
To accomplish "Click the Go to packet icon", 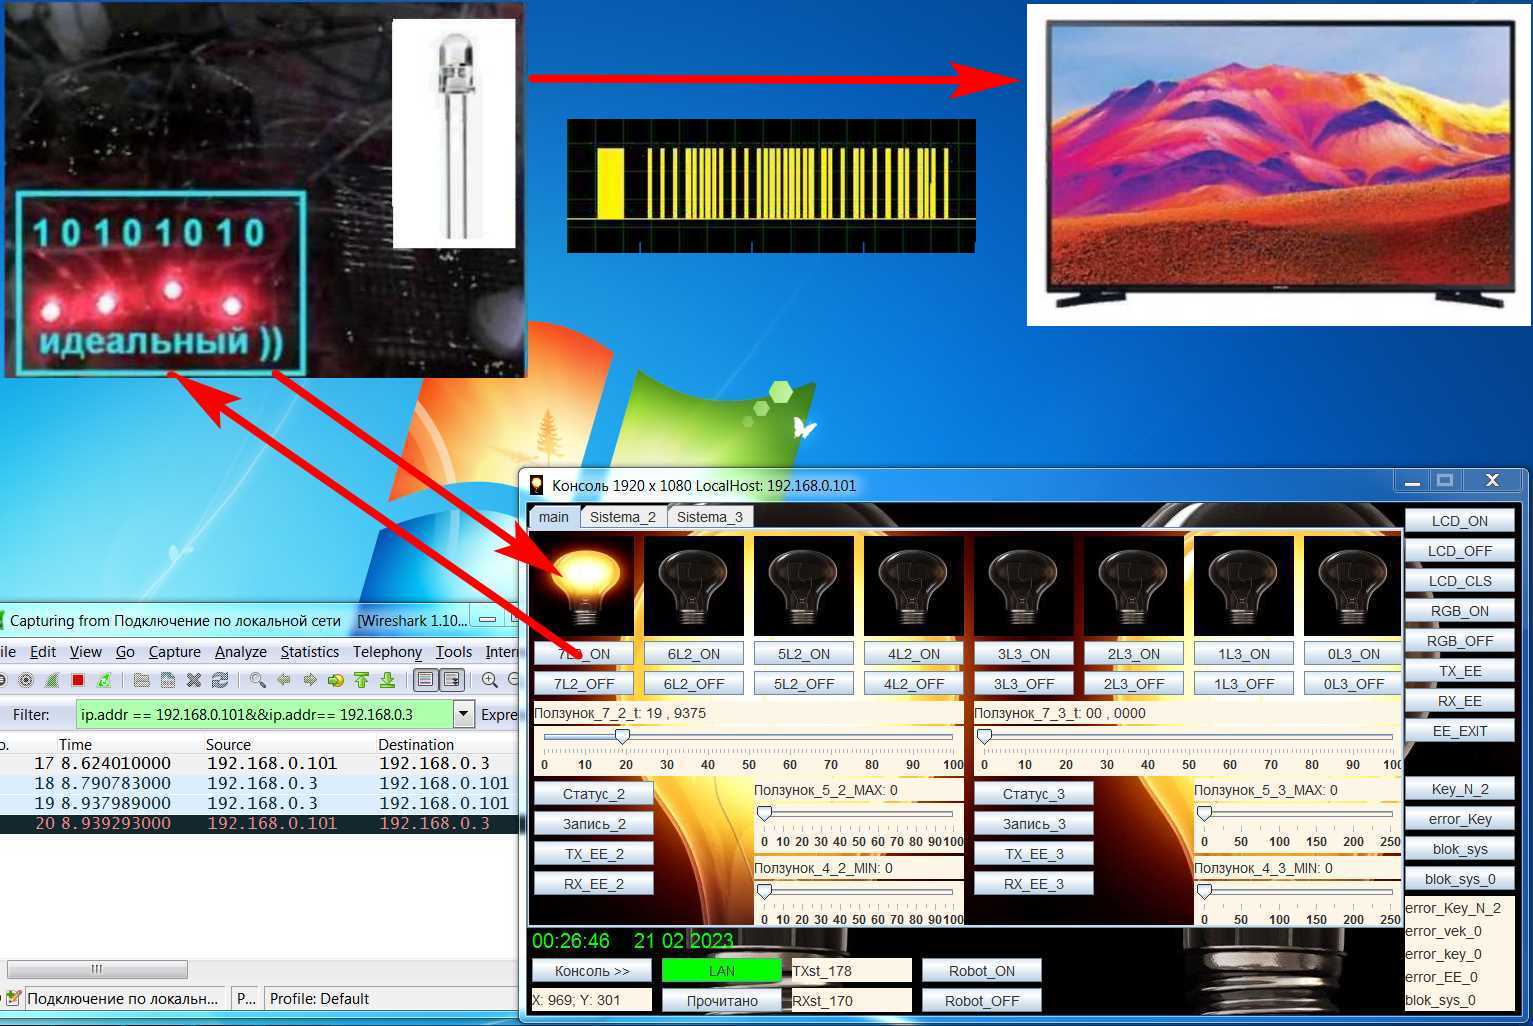I will point(335,680).
